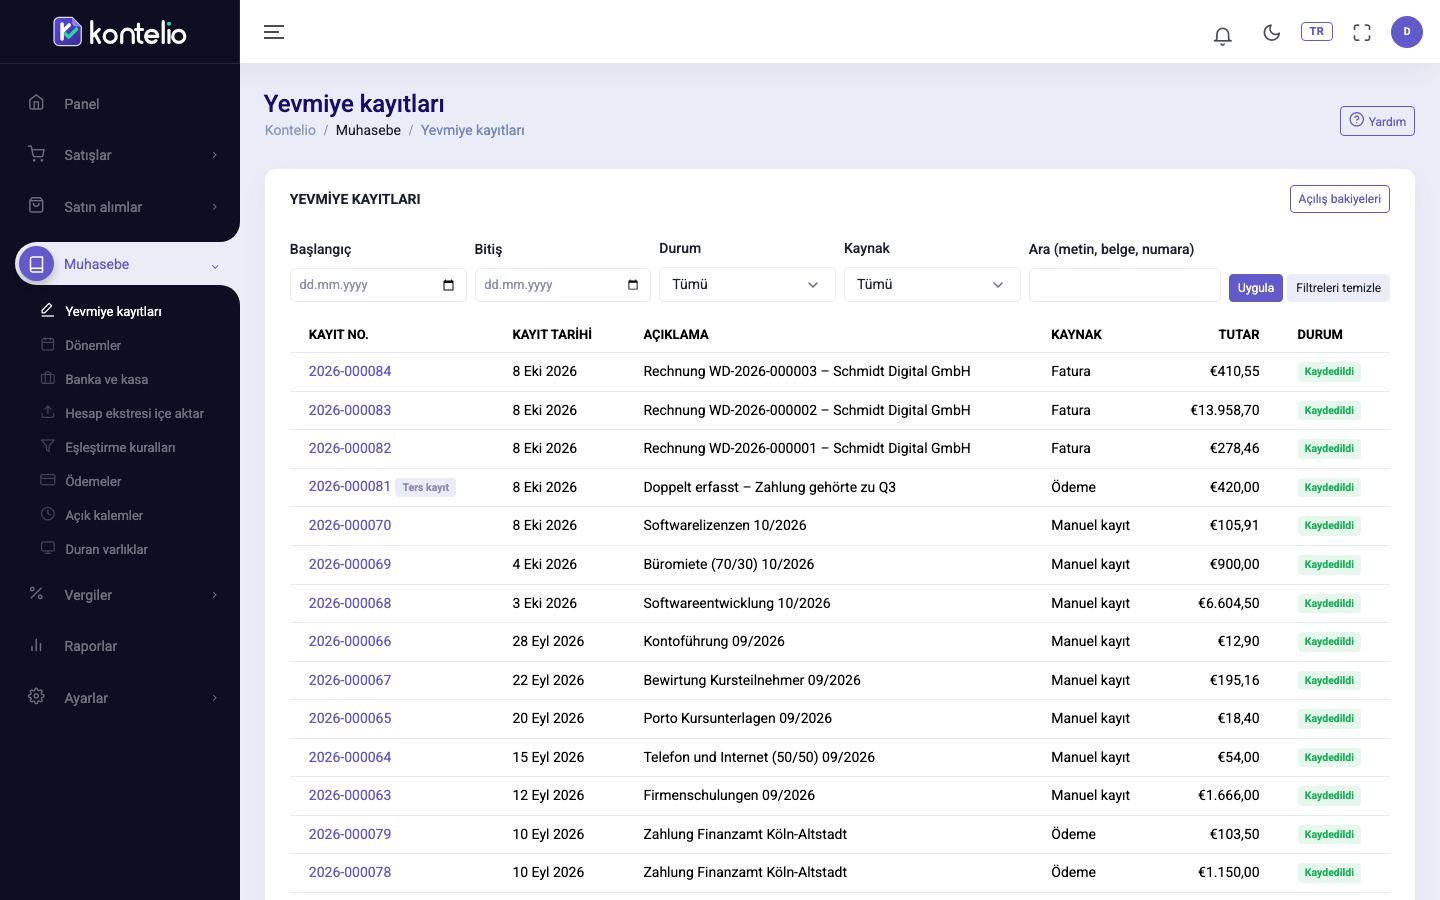The image size is (1440, 900).
Task: Open Açılış bakiyeleri
Action: coord(1339,199)
